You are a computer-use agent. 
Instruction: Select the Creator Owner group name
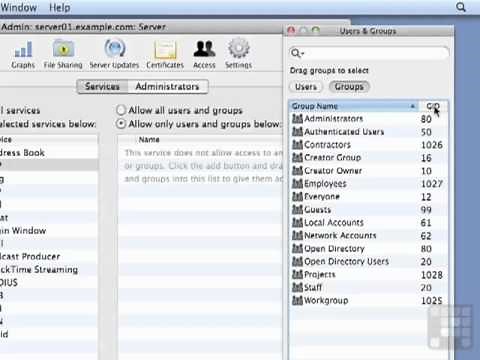(x=333, y=170)
